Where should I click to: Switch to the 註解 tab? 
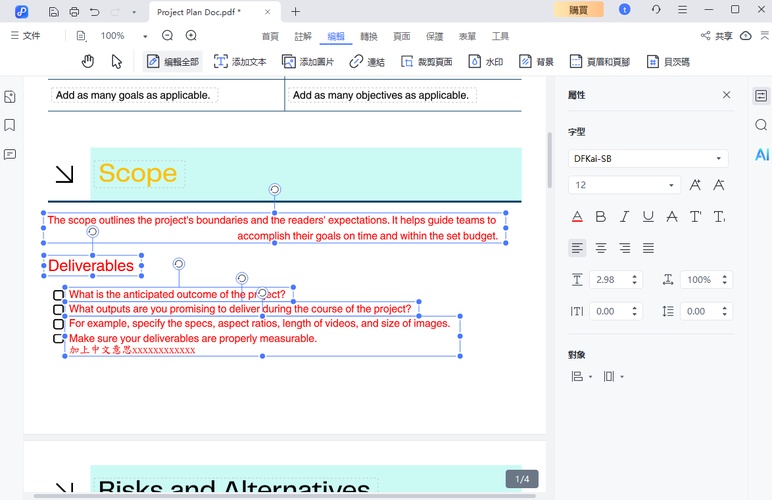(x=303, y=36)
